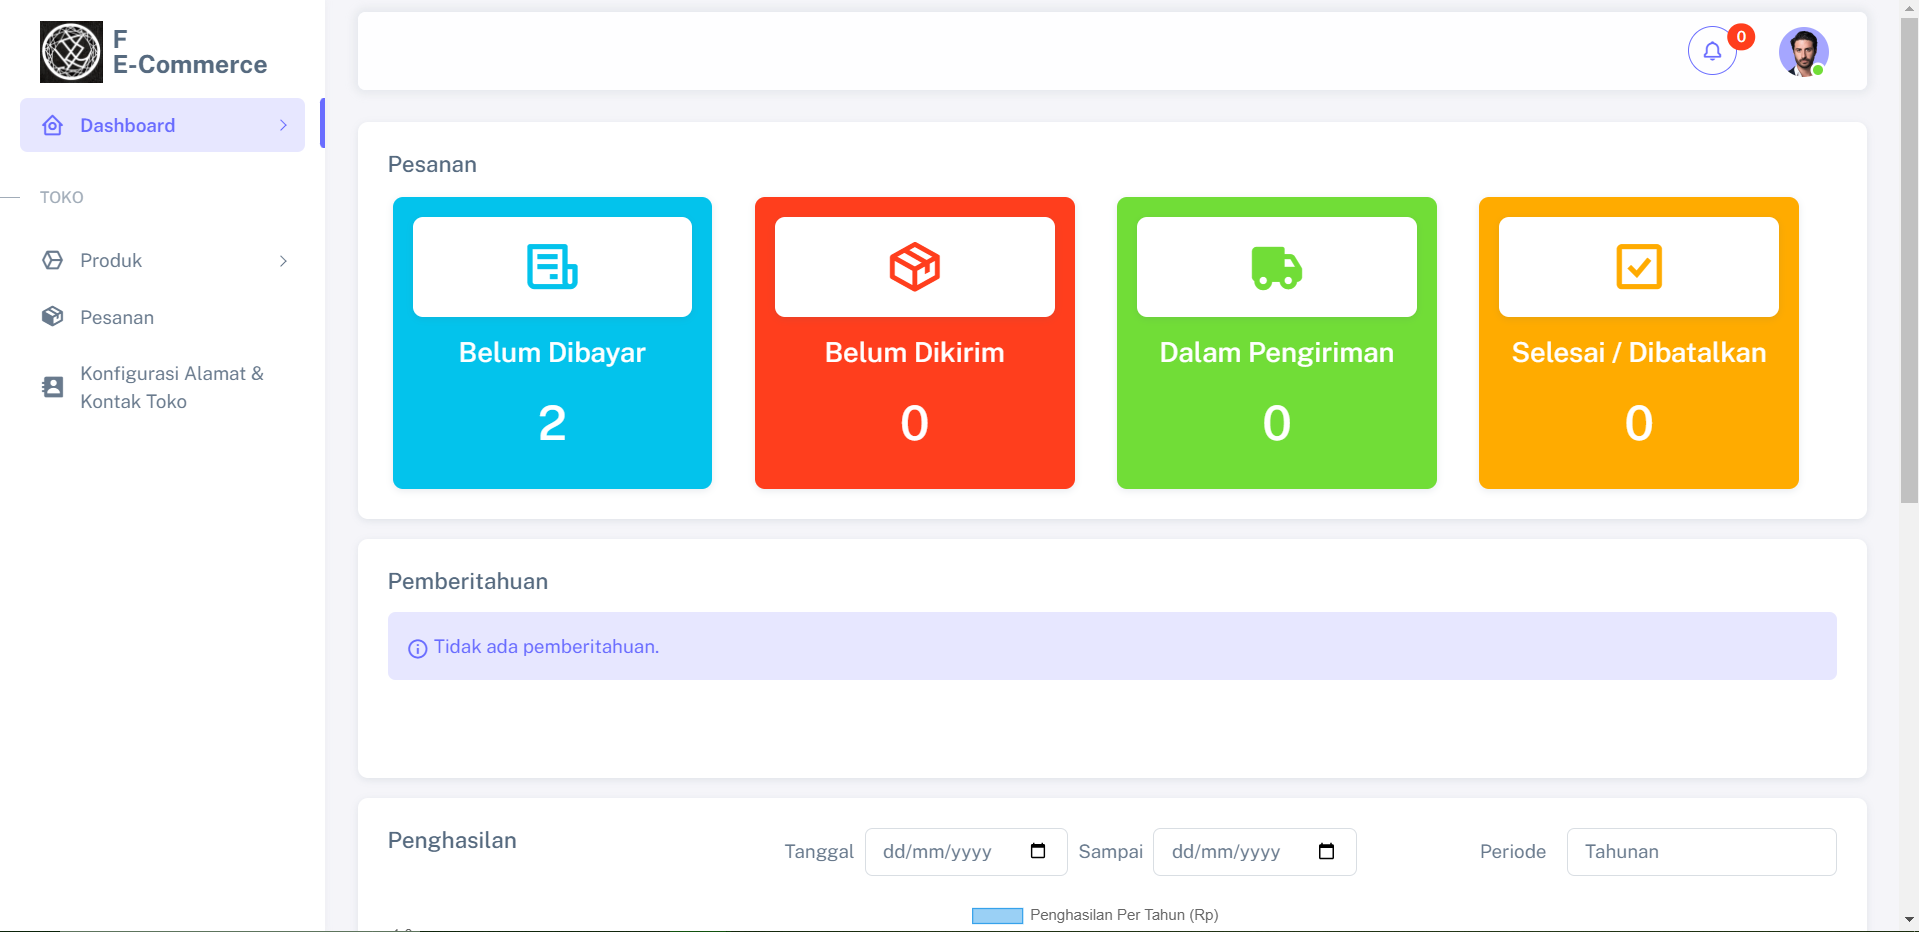
Task: Open the Tanggal start date calendar picker
Action: [1038, 851]
